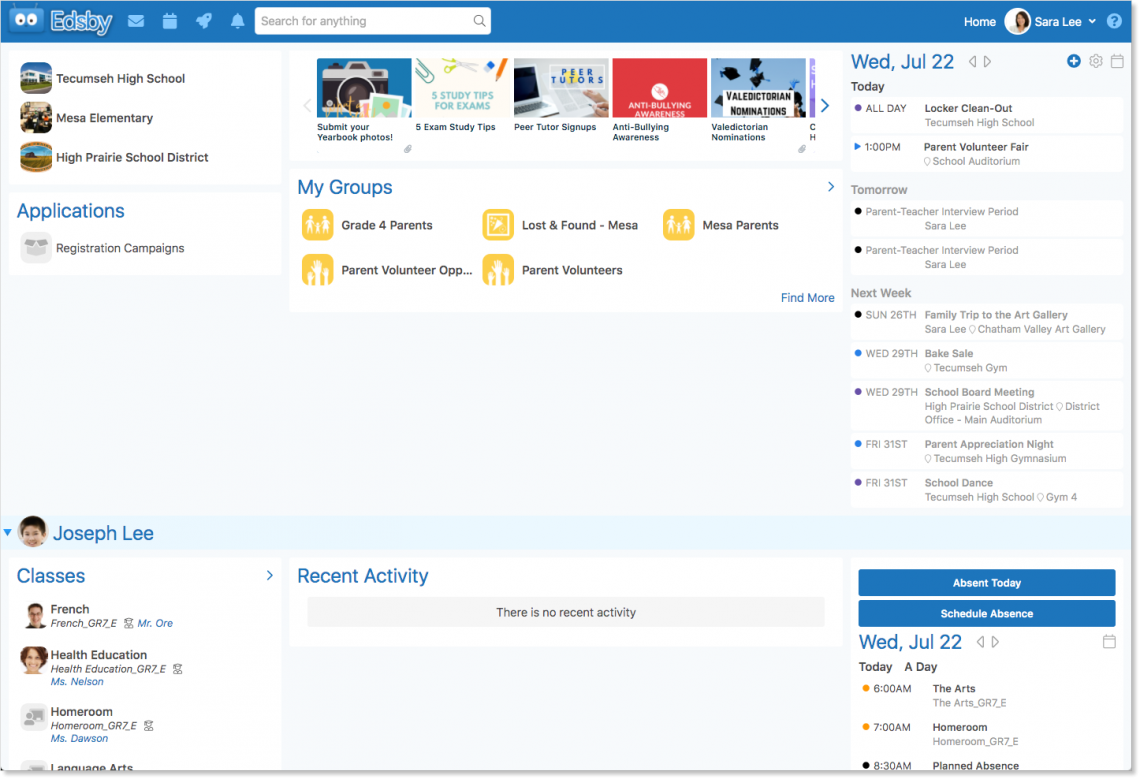Click the rocket launch icon
1140x779 pixels.
pyautogui.click(x=204, y=21)
